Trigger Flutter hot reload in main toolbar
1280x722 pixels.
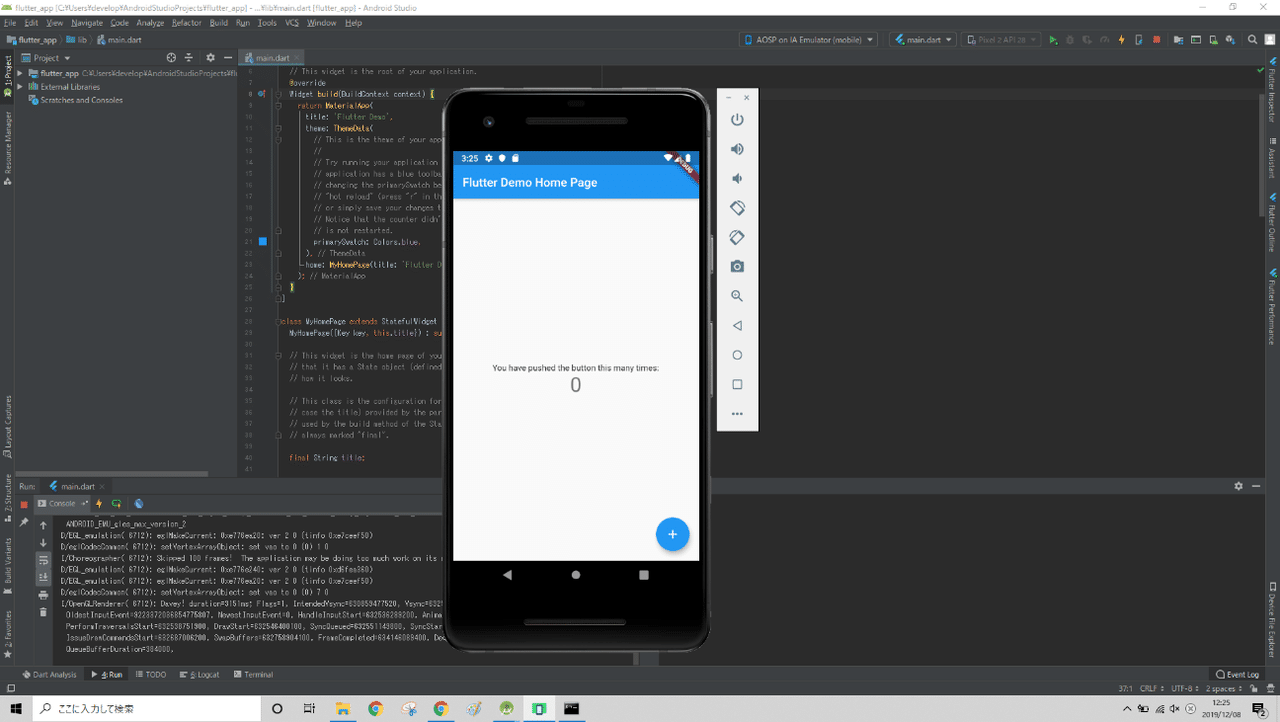click(1121, 40)
